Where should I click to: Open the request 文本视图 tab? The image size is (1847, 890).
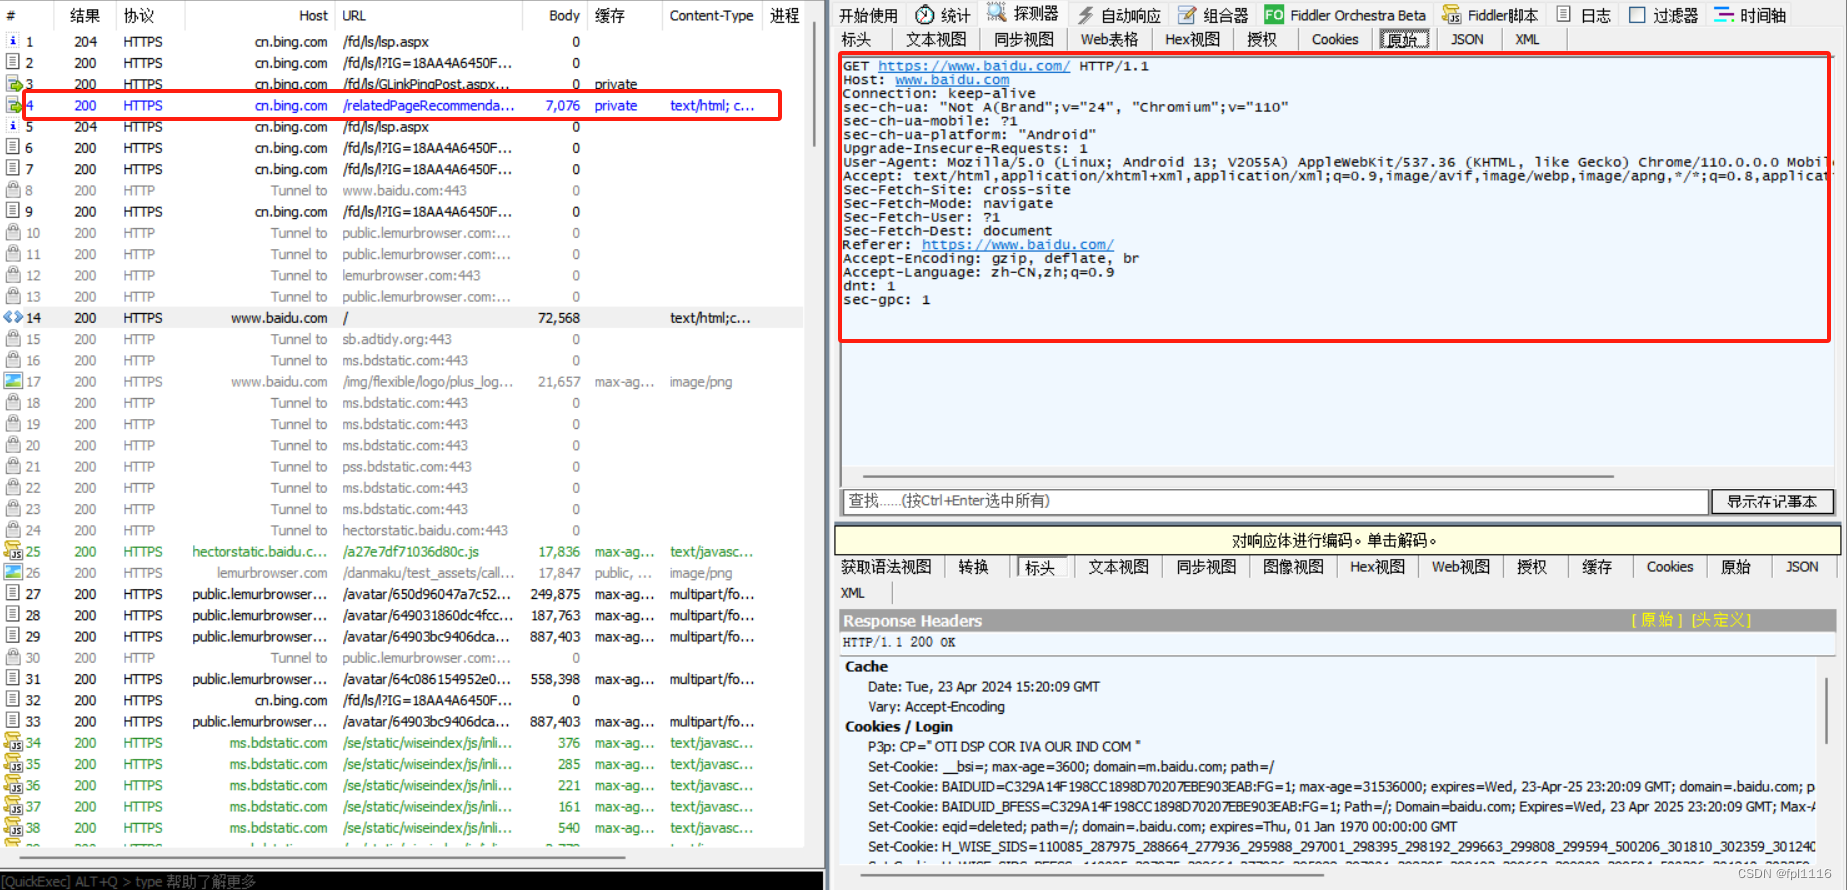click(x=936, y=39)
